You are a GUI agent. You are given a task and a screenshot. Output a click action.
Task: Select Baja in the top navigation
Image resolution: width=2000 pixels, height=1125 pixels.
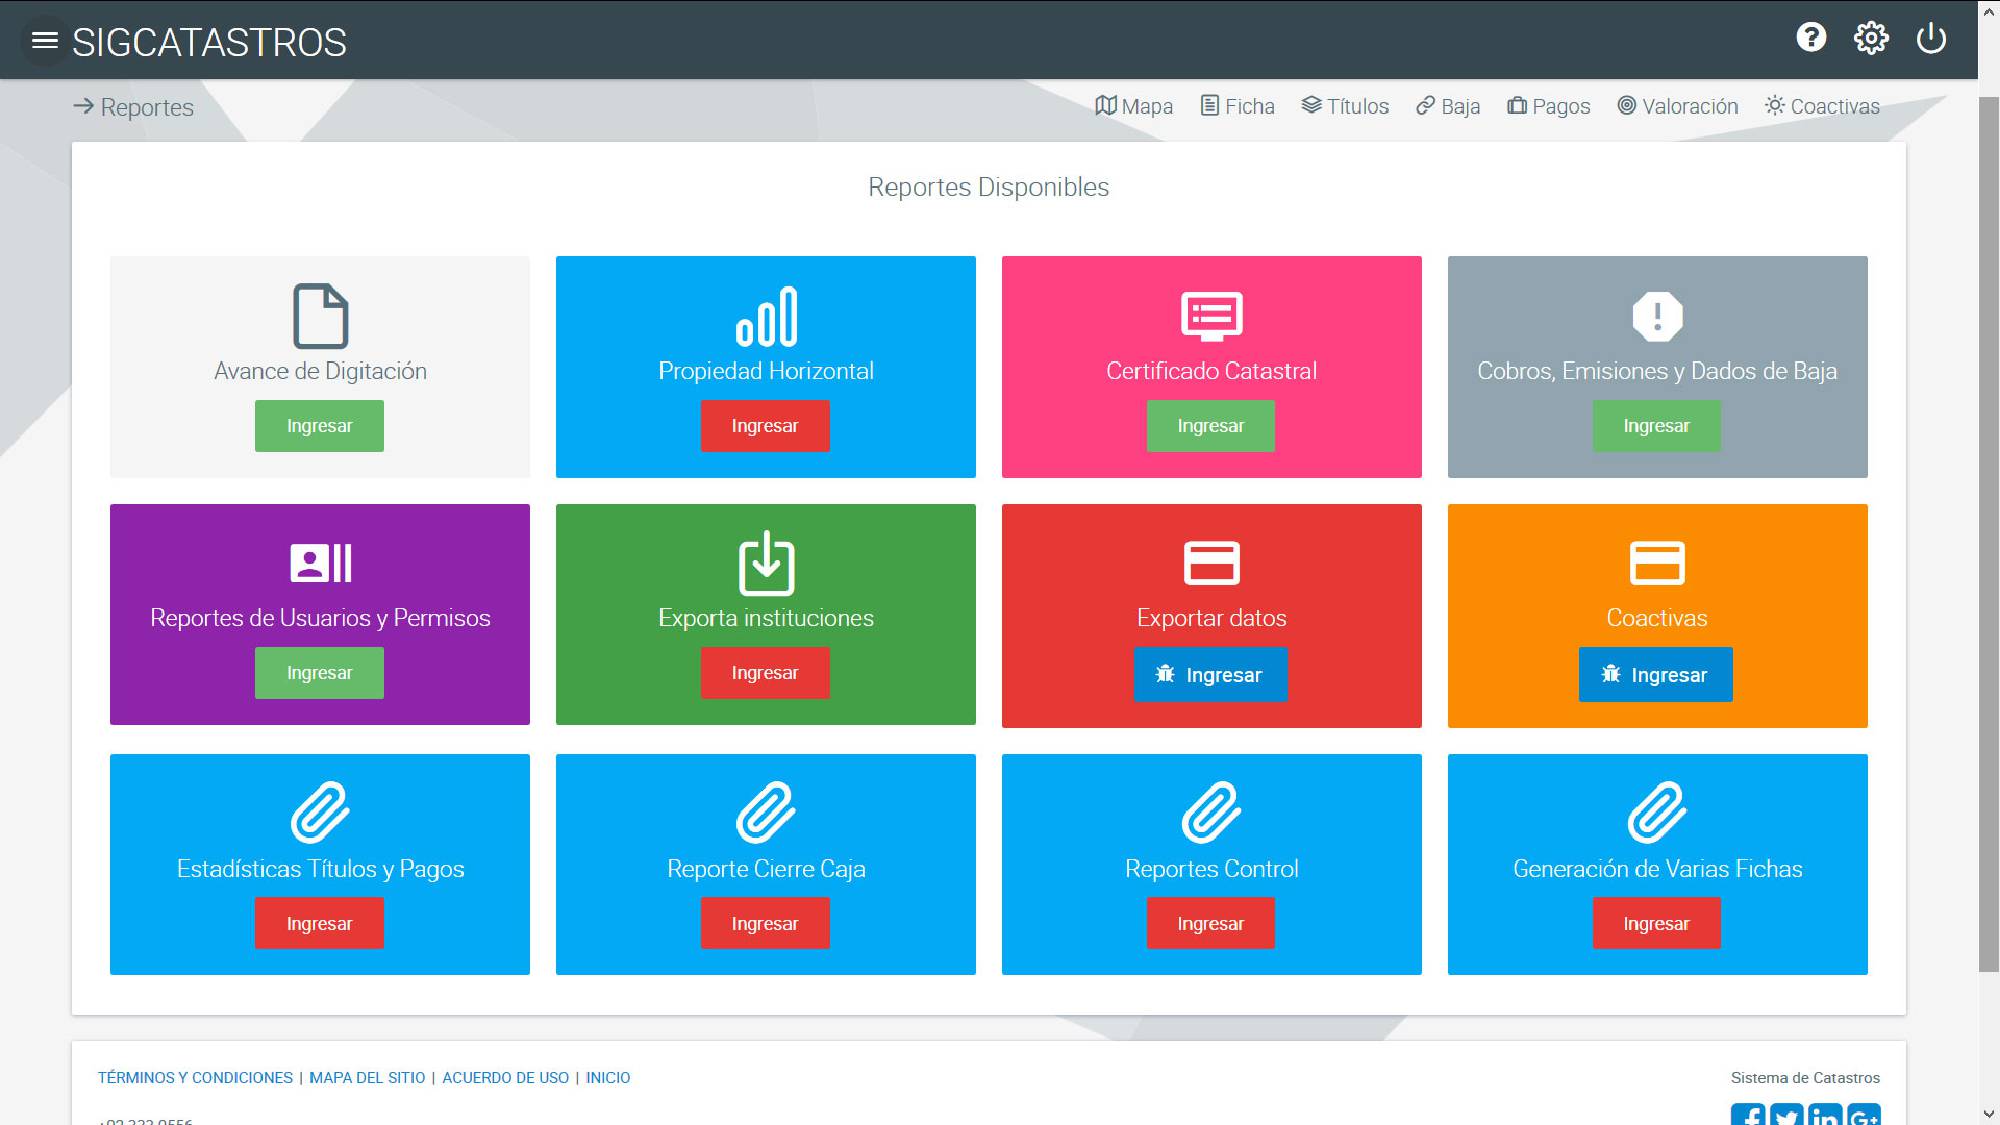point(1448,106)
